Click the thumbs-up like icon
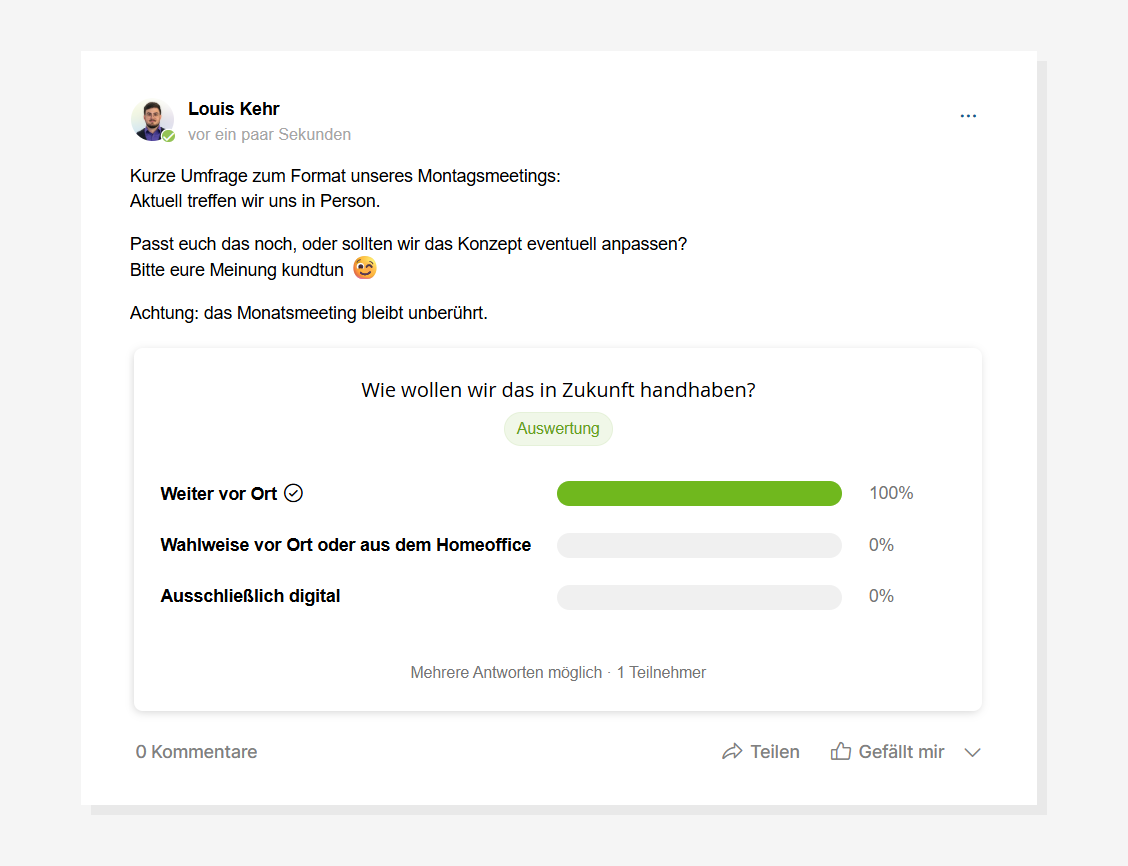 841,752
